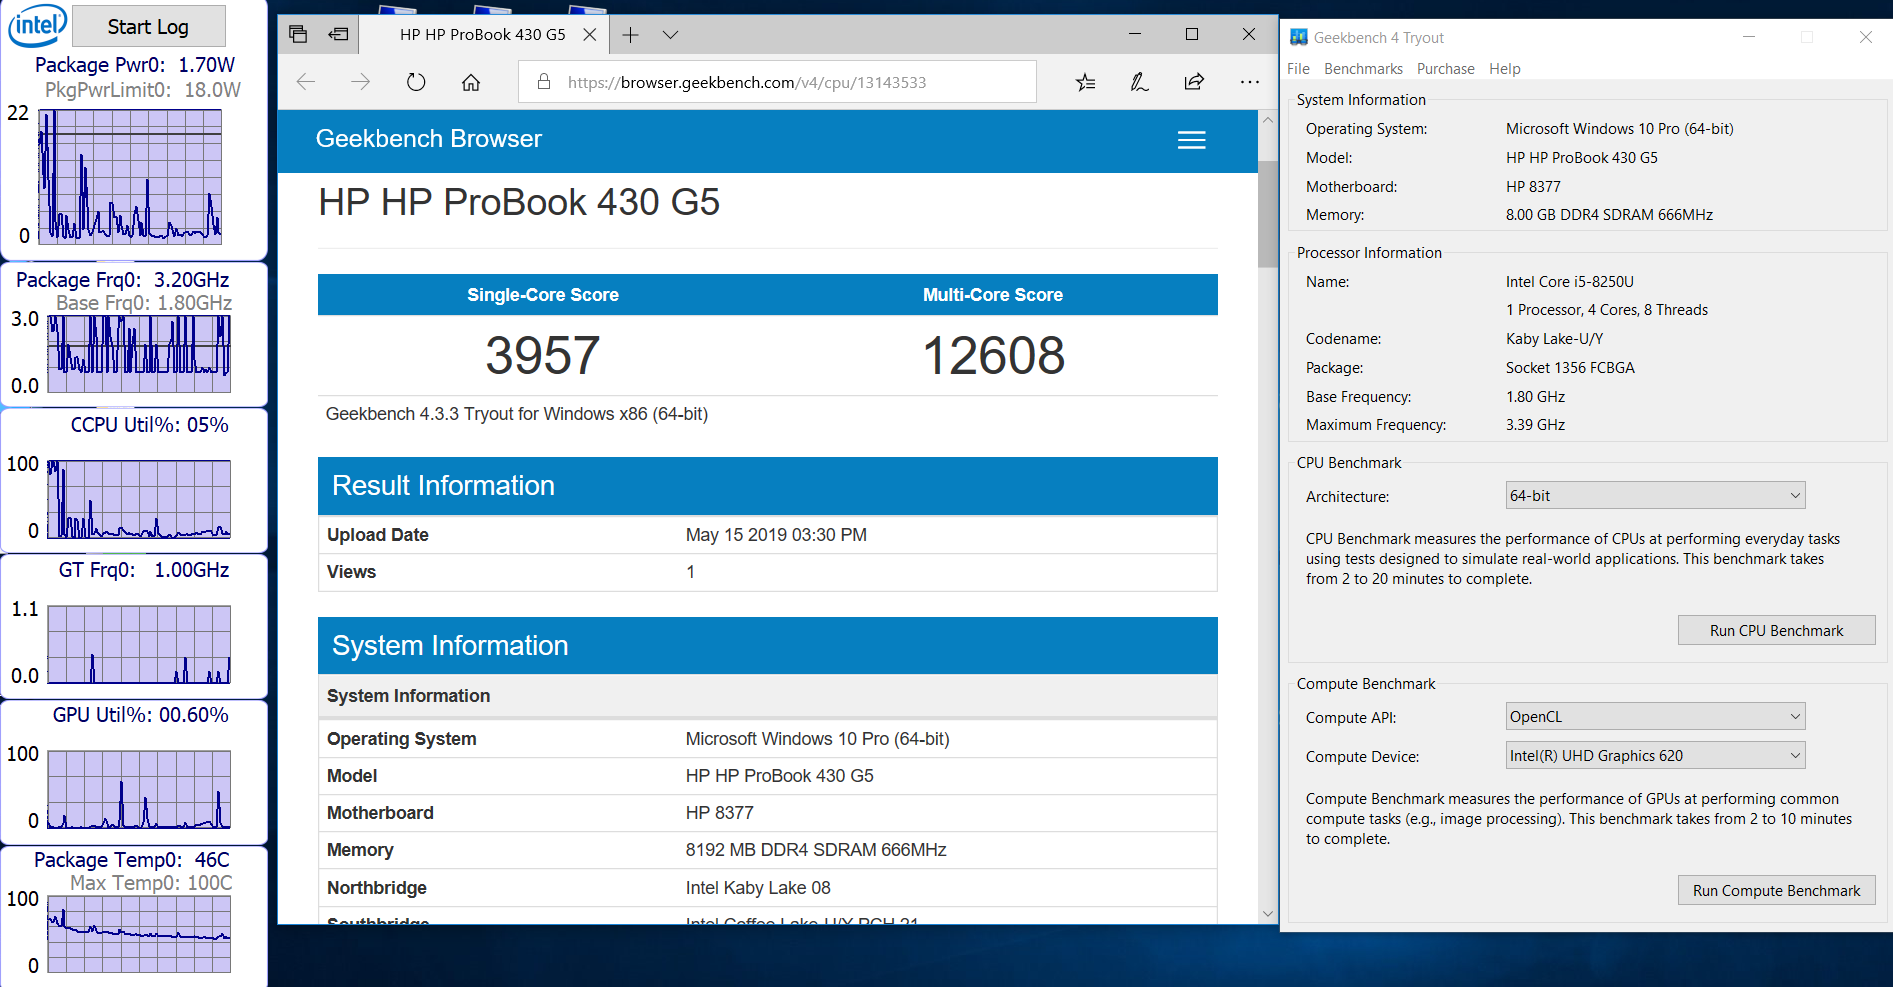Share this page from Edge
This screenshot has height=987, width=1893.
pos(1194,82)
